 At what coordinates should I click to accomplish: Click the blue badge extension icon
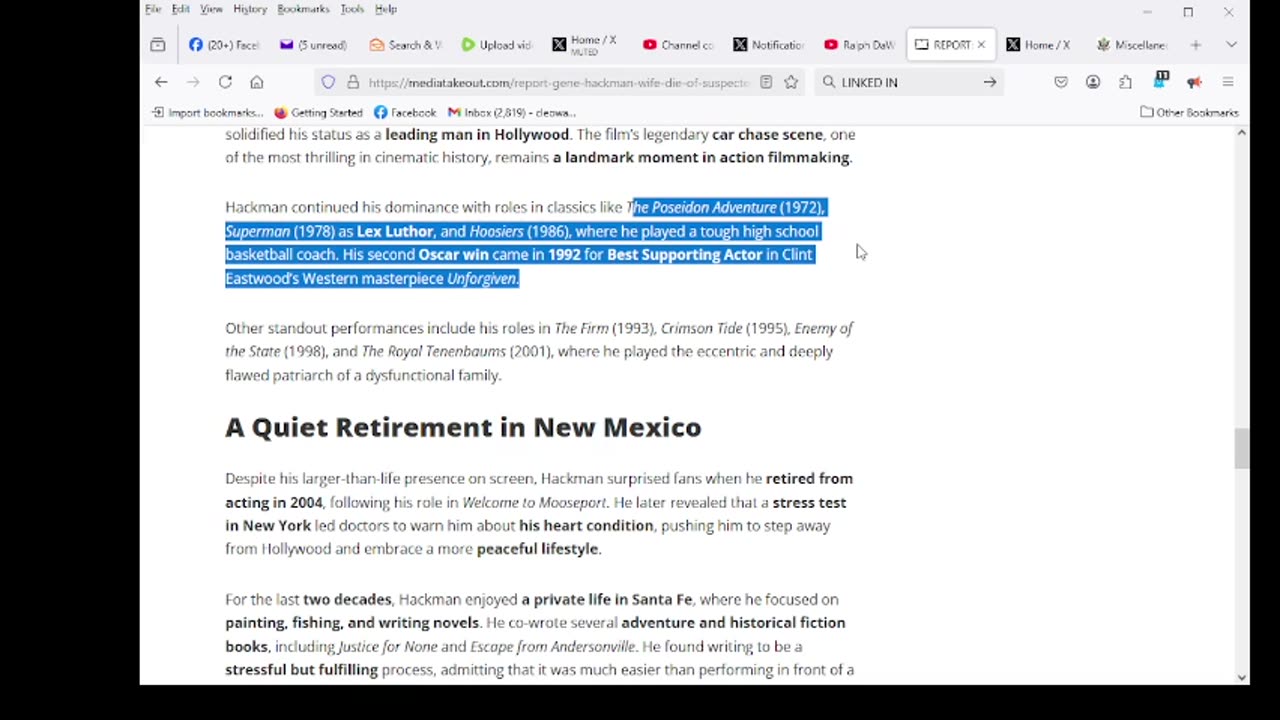pos(1161,80)
